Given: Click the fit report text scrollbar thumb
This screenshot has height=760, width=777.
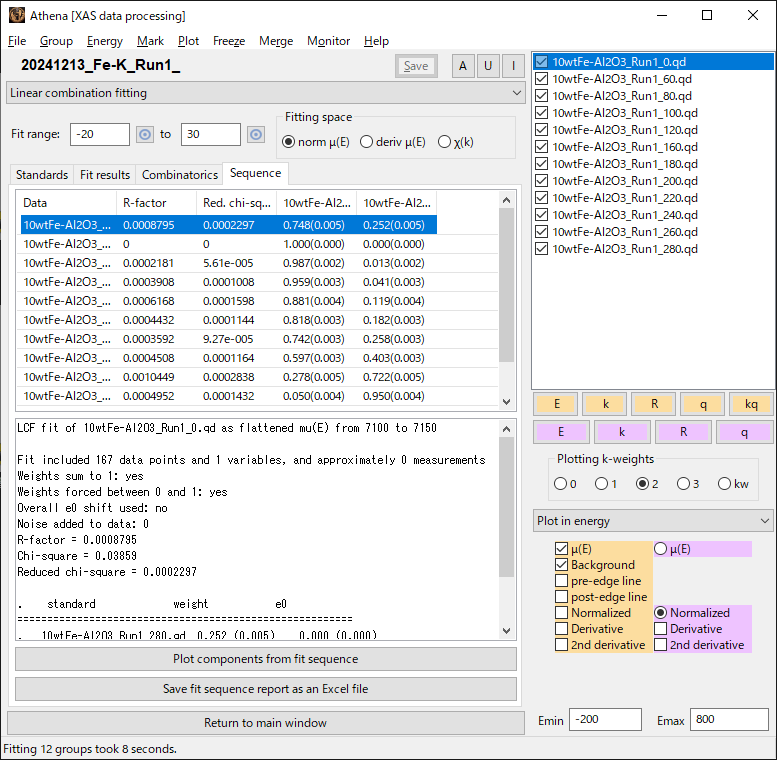Looking at the screenshot, I should pyautogui.click(x=506, y=507).
